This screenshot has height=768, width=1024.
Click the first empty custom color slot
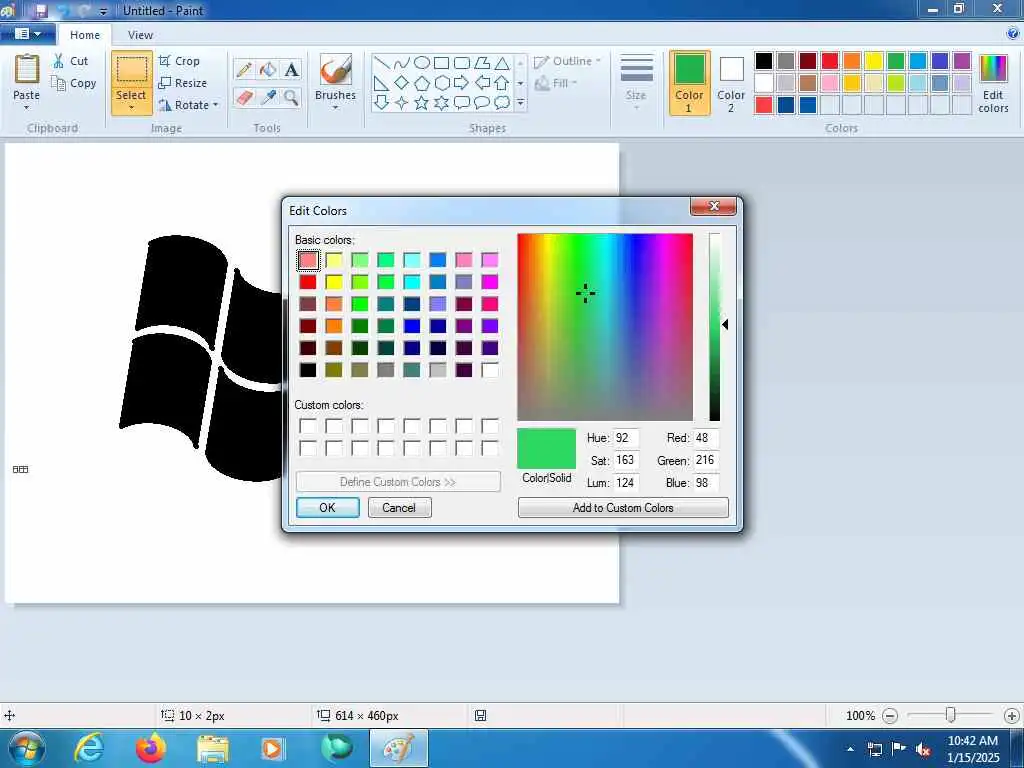point(308,426)
